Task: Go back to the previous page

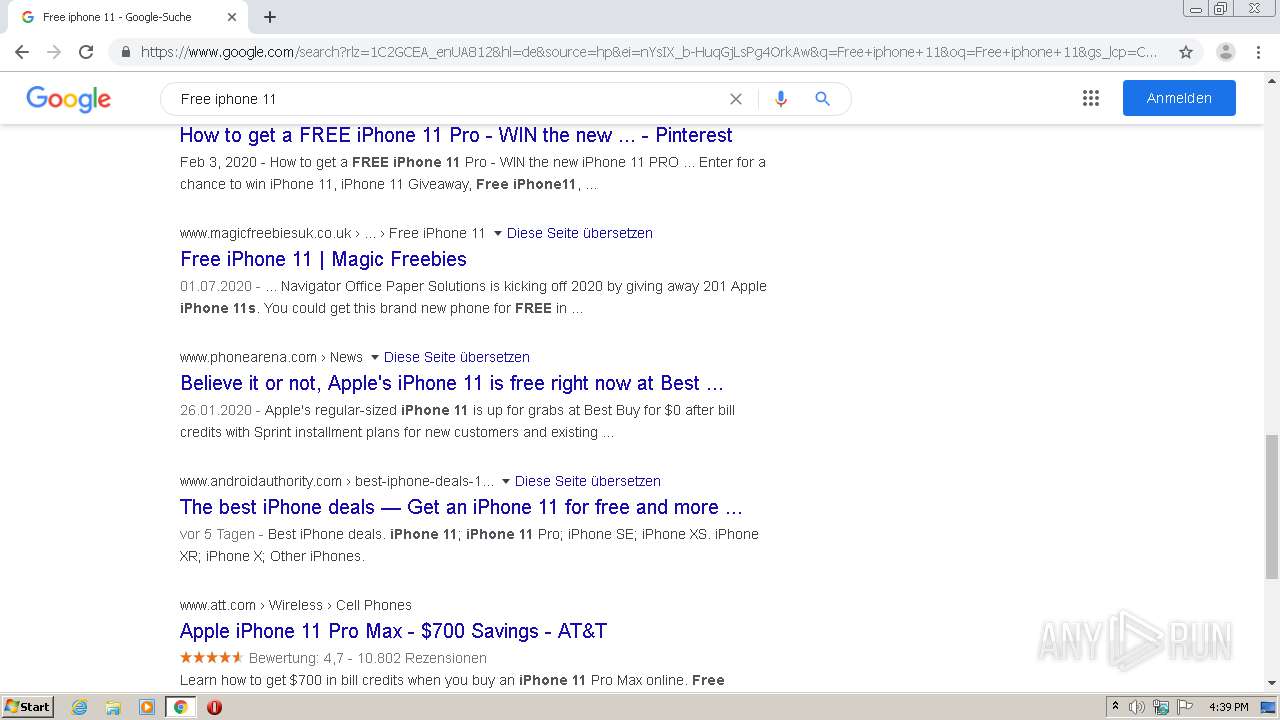Action: [x=22, y=52]
